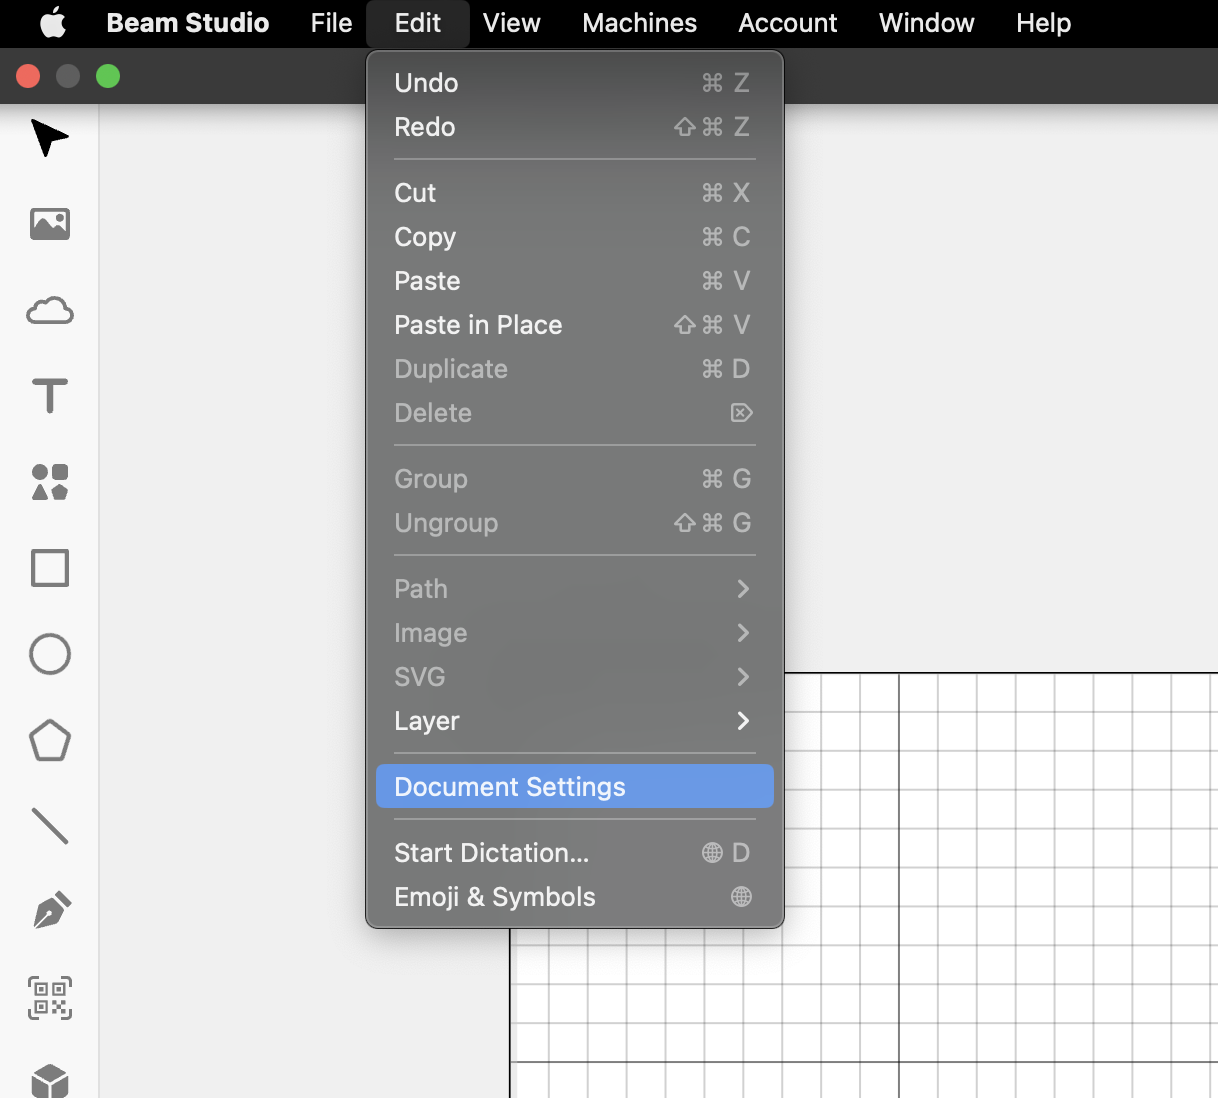Screen dimensions: 1218x1098
Task: Select the Text tool
Action: click(49, 396)
